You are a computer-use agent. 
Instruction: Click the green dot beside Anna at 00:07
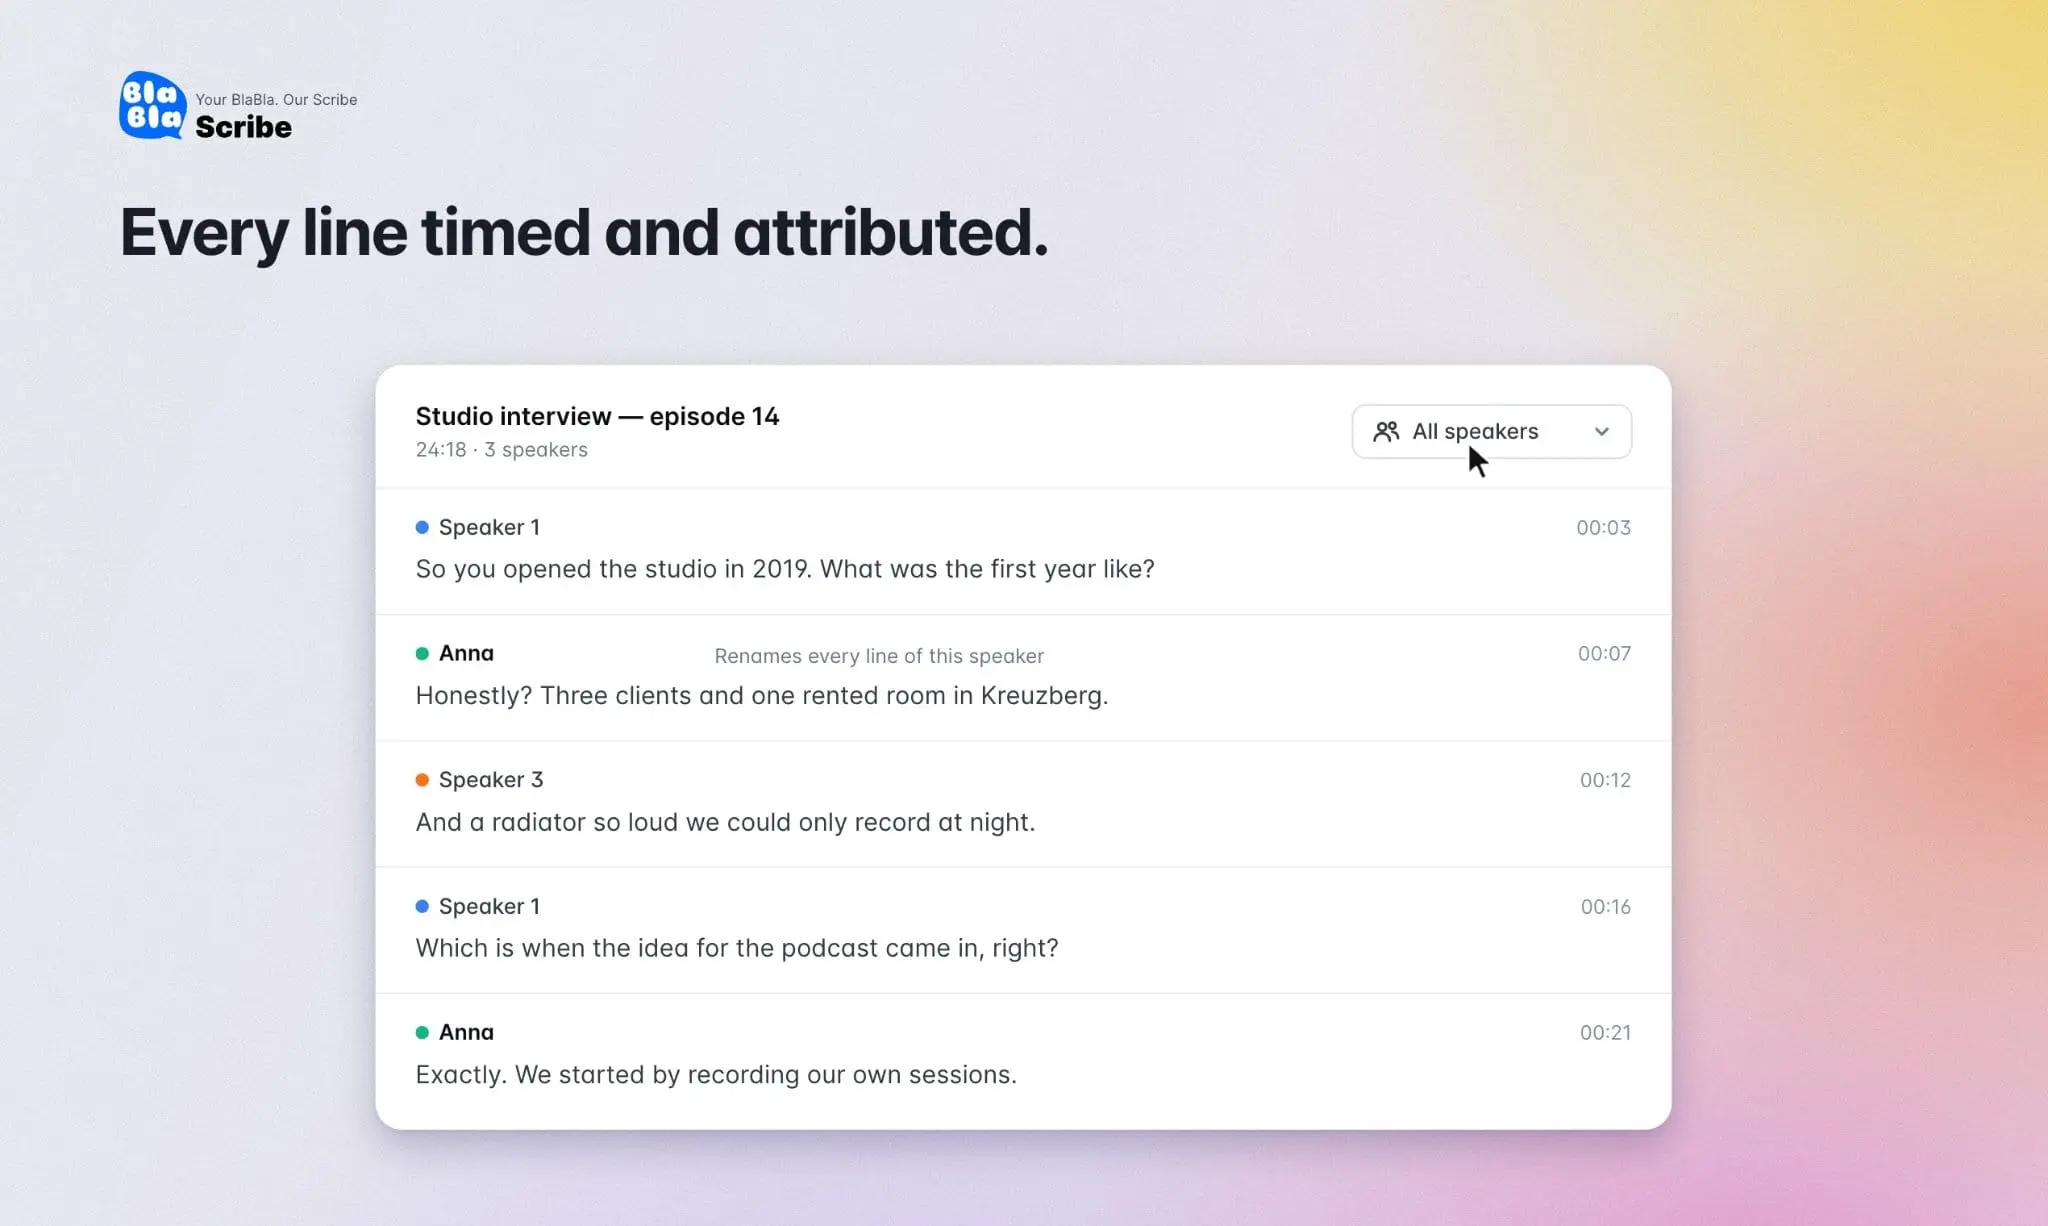[x=422, y=653]
